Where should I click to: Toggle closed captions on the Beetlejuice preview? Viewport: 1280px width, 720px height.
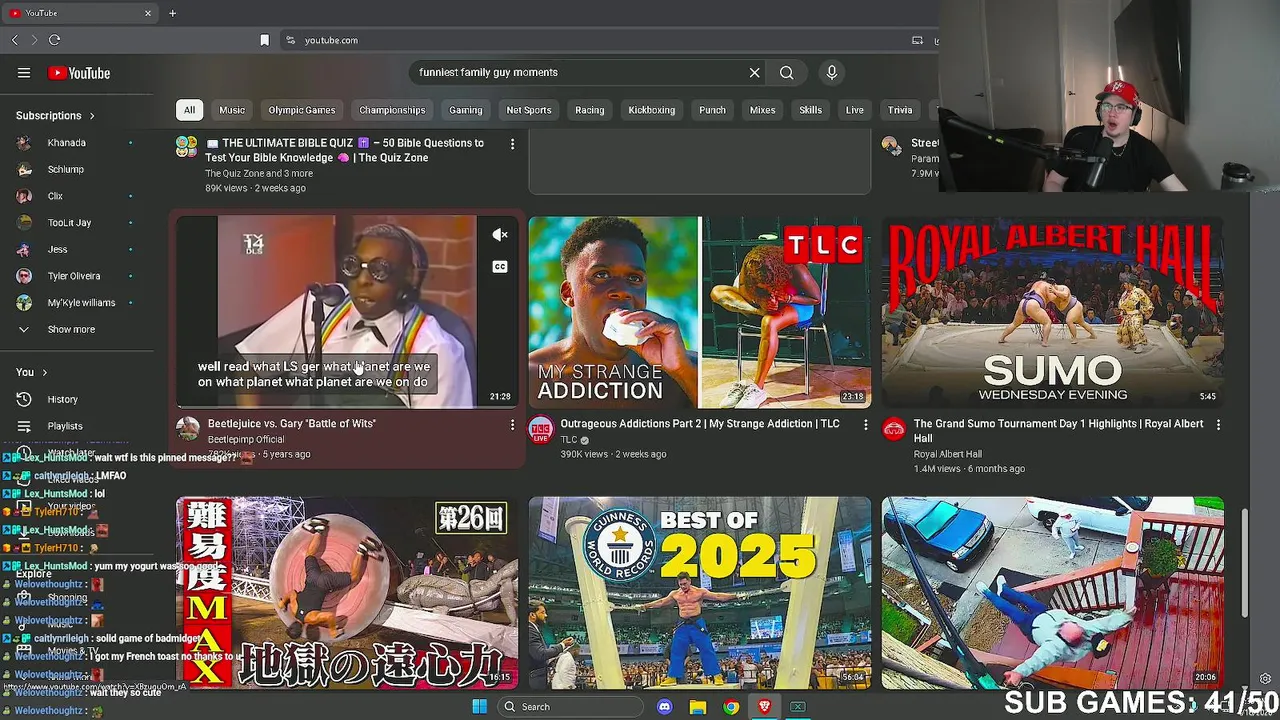(x=500, y=267)
